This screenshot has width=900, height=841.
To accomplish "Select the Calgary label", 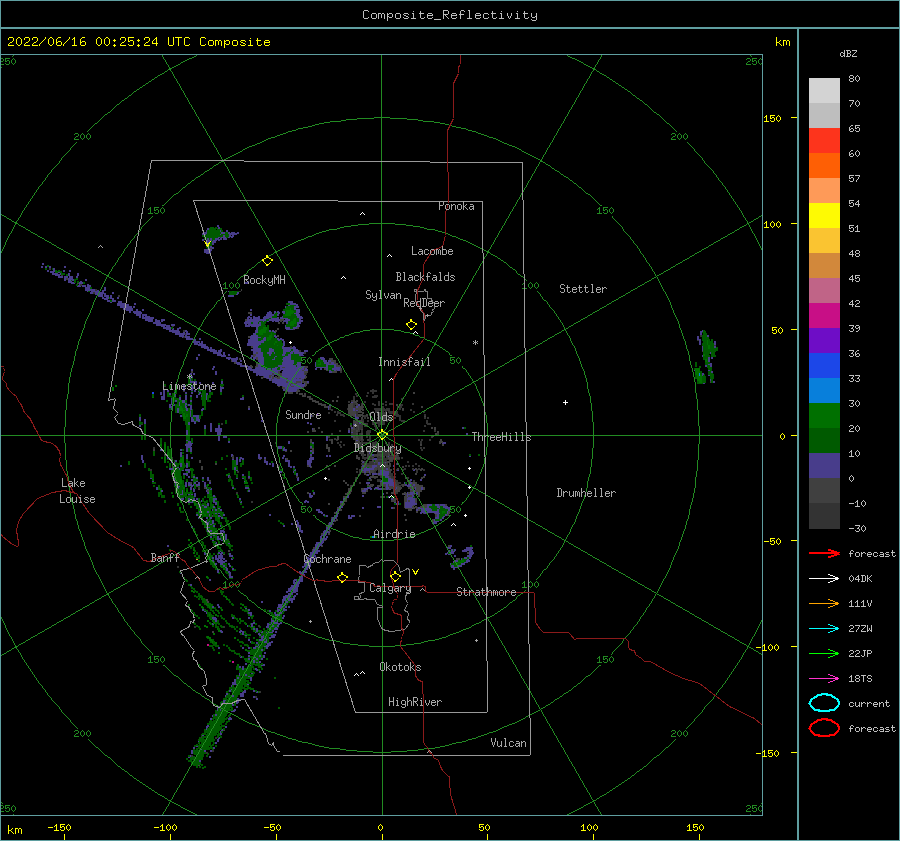I will tap(390, 588).
